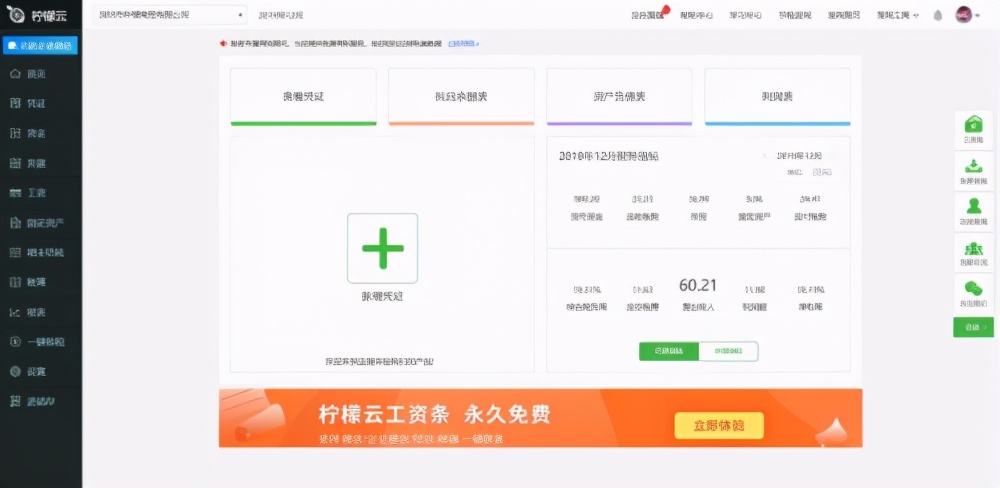The image size is (1000, 488).
Task: Open the card with orange underline
Action: pyautogui.click(x=461, y=96)
